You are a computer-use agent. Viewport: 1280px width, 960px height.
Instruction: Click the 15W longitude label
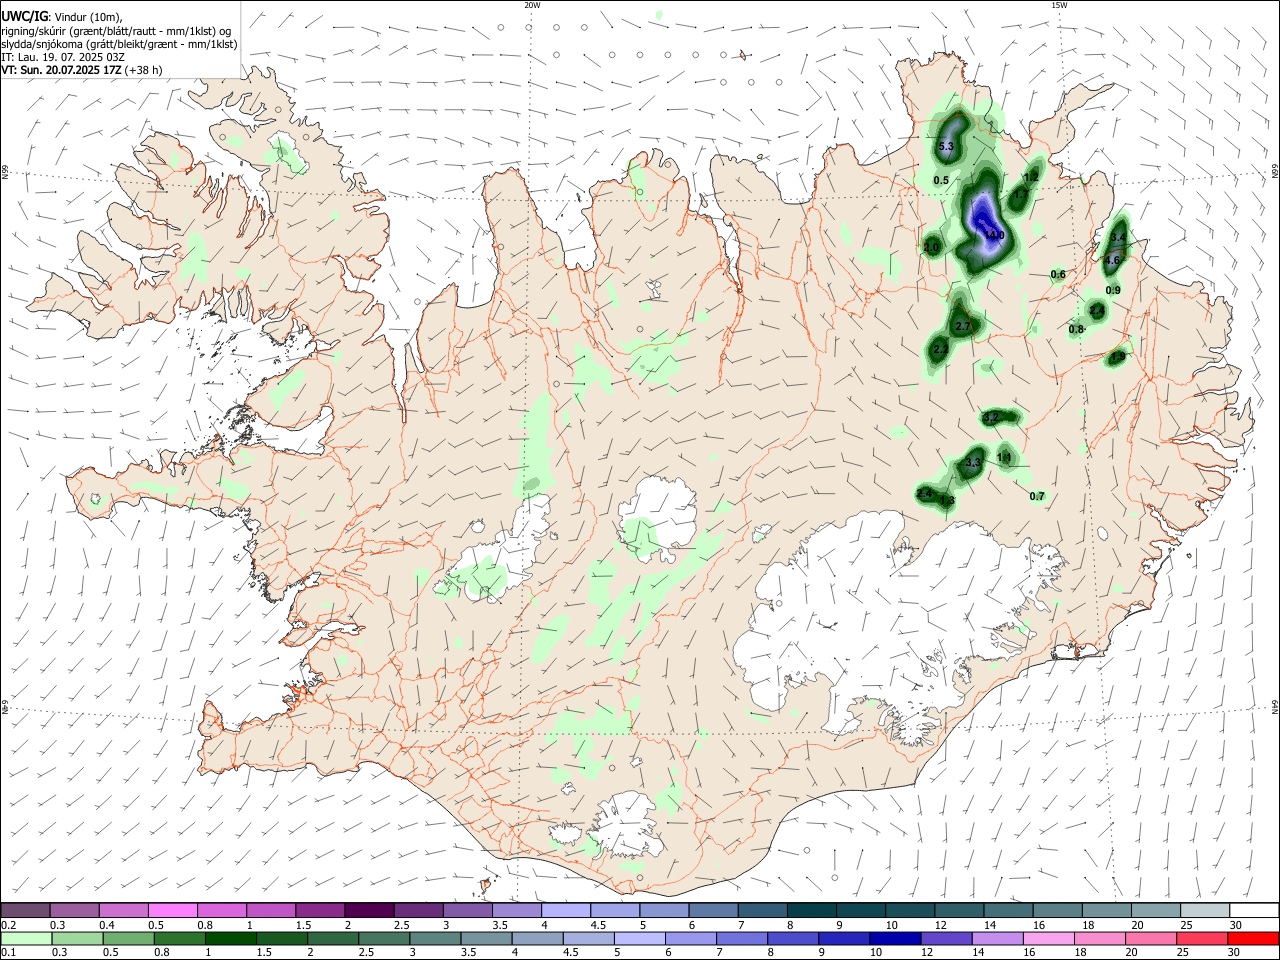click(1059, 5)
